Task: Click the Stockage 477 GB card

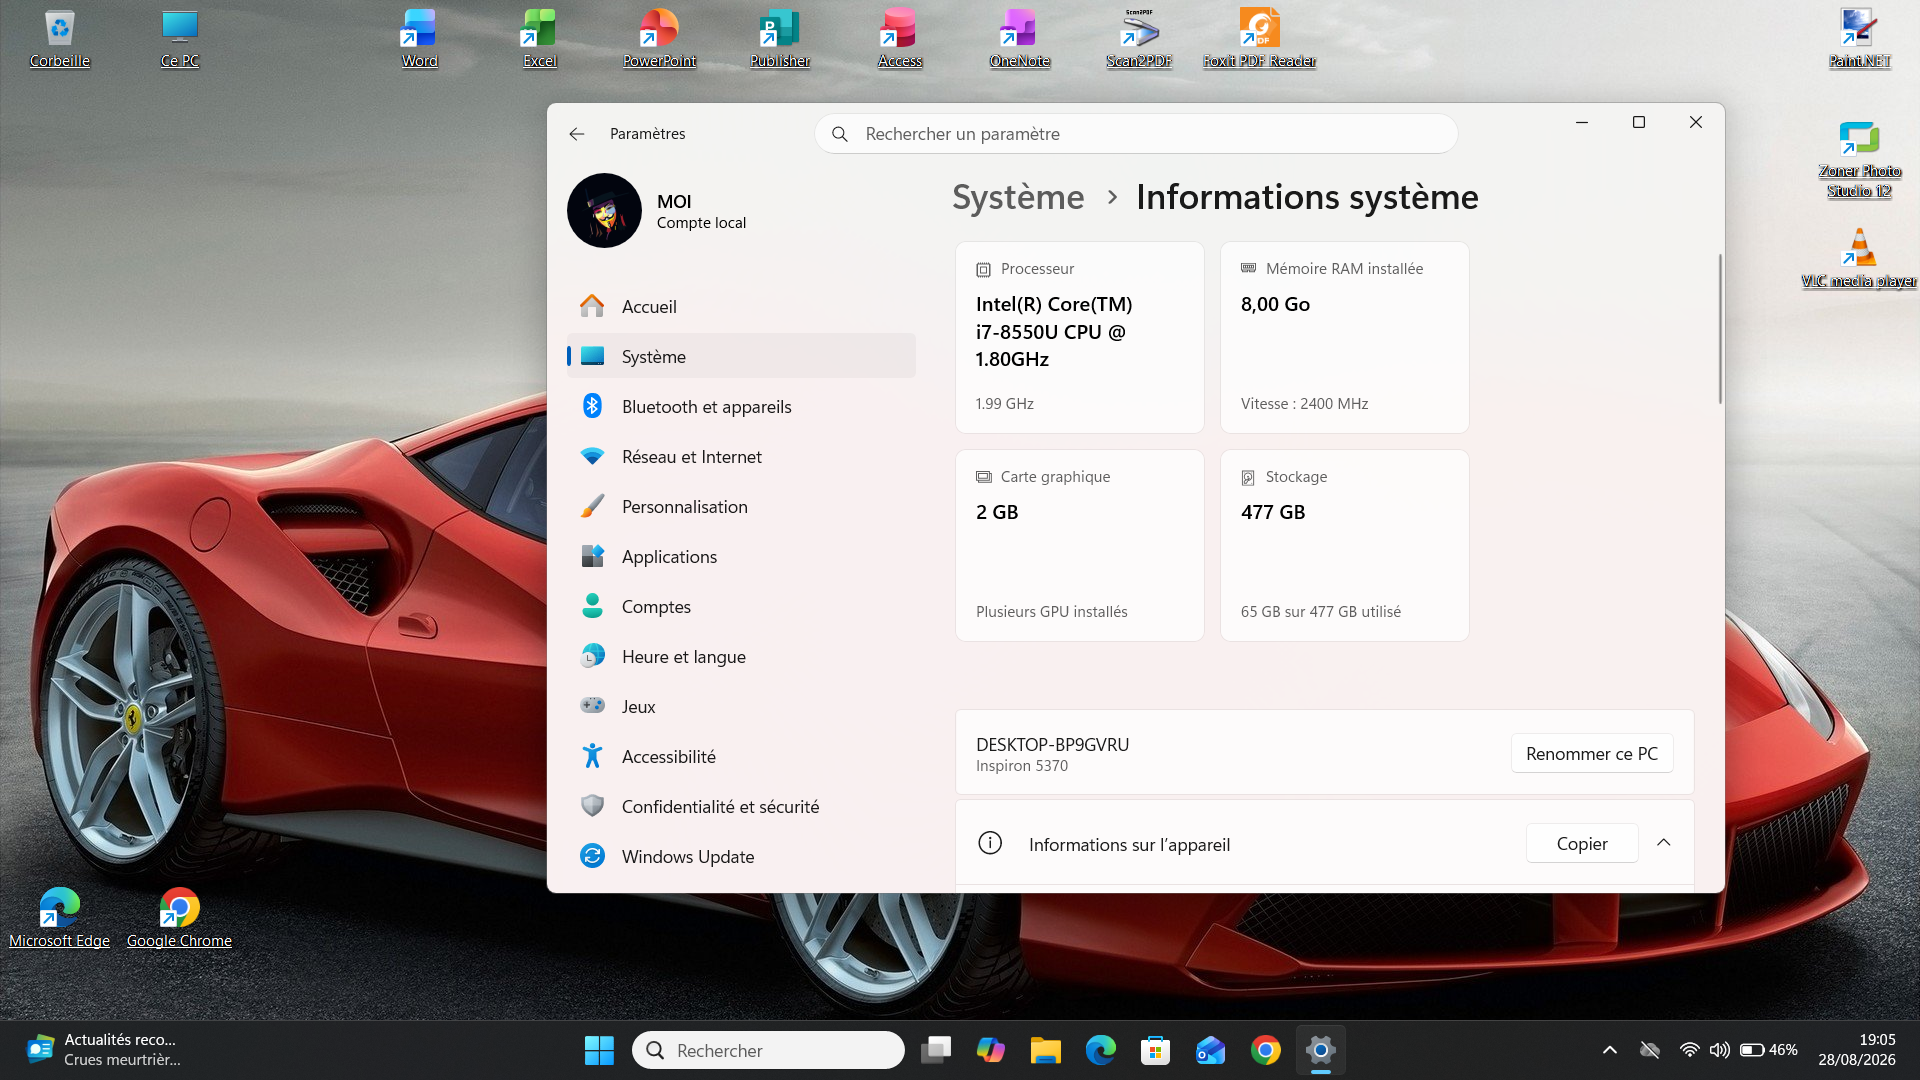Action: point(1345,546)
